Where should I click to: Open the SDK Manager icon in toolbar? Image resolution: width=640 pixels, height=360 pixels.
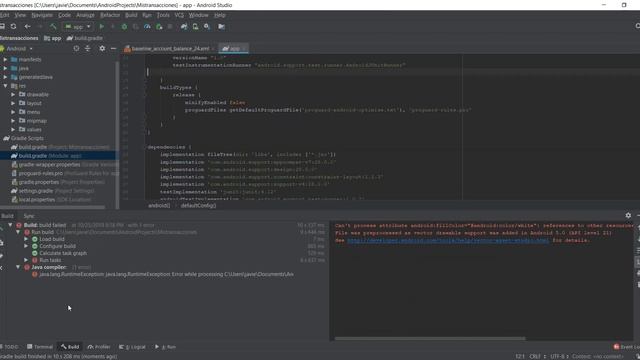[207, 27]
